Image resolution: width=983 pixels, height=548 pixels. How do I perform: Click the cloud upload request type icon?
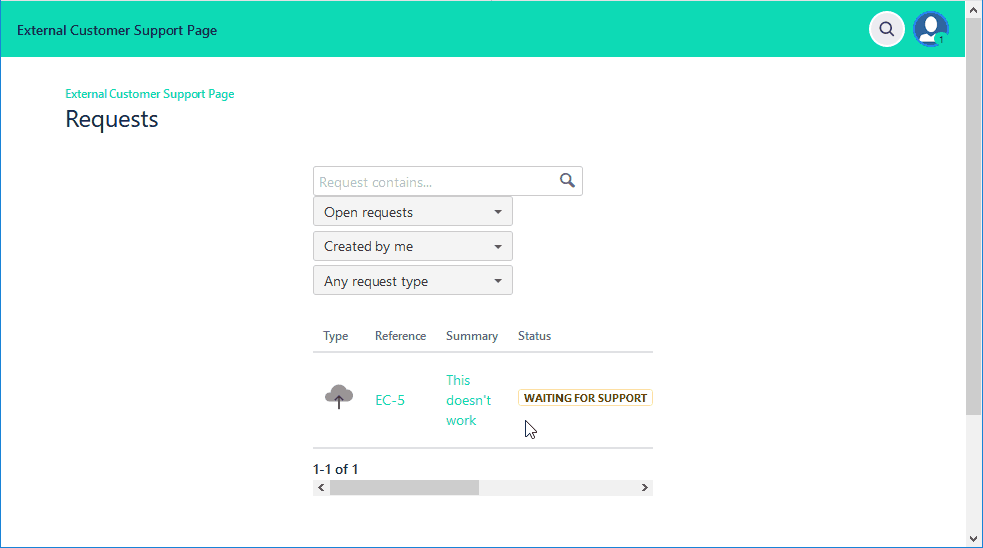[339, 397]
